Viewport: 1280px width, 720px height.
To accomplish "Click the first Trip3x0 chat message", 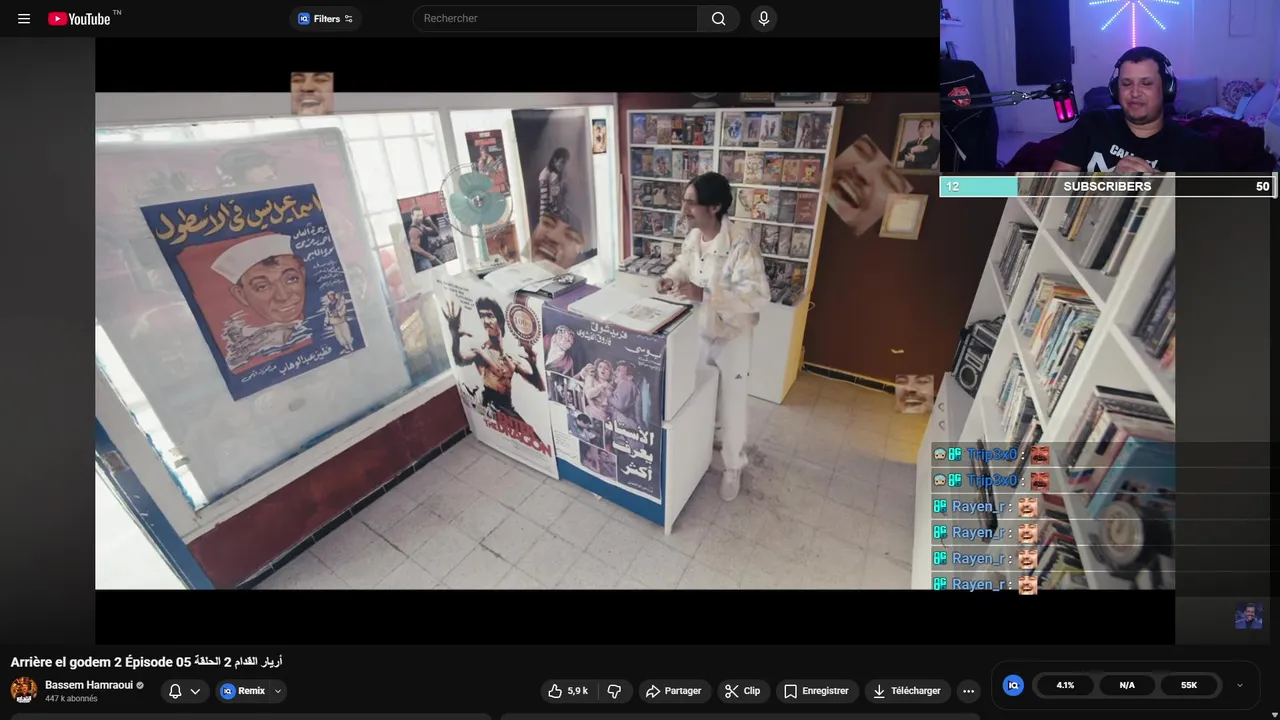I will click(991, 454).
